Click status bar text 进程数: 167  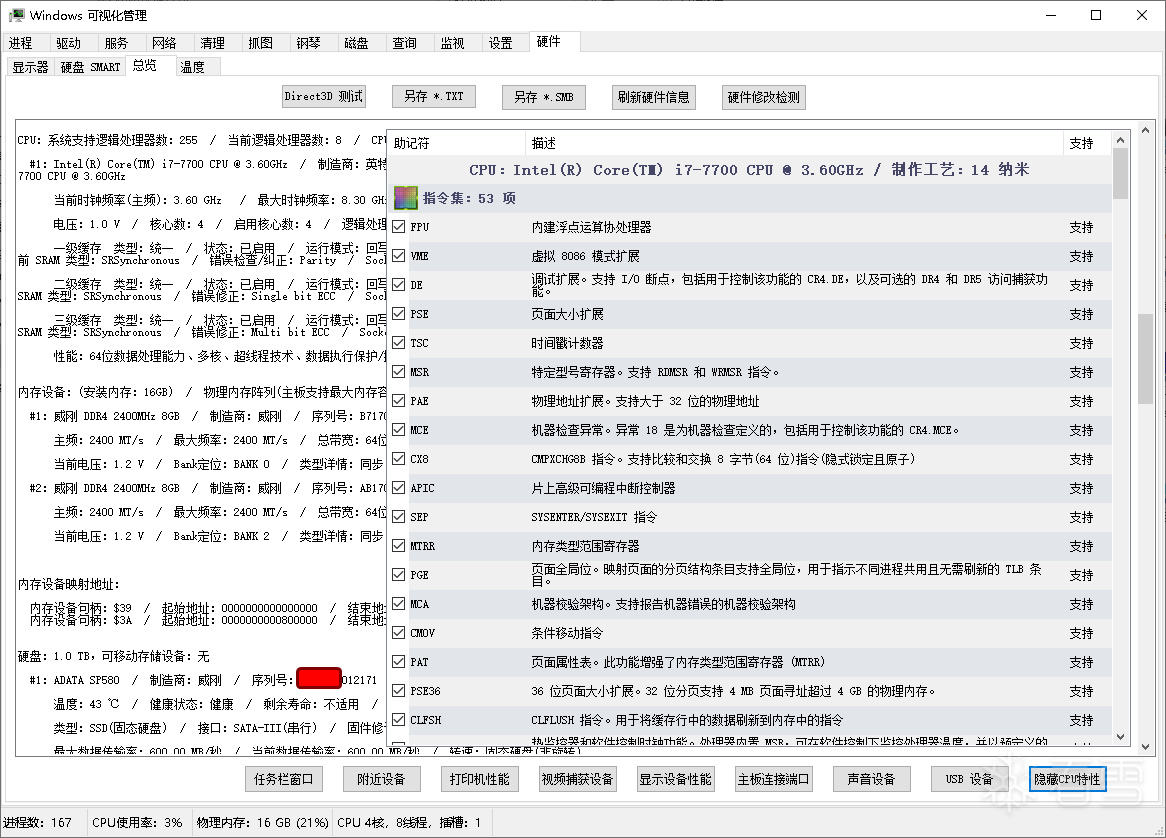[37, 822]
